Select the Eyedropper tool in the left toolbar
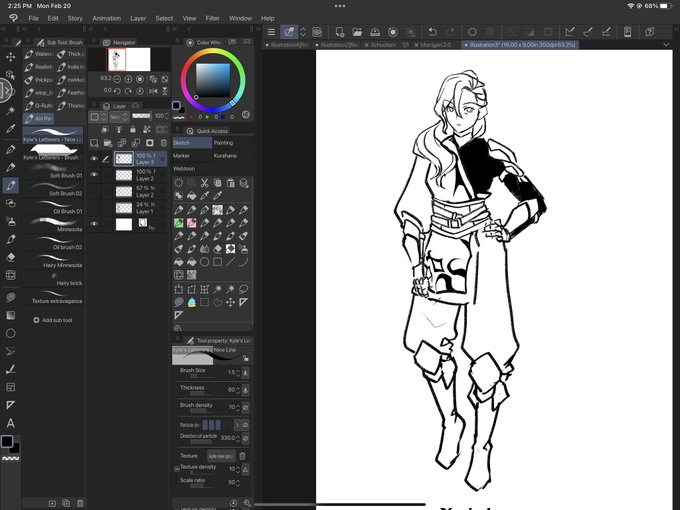Viewport: 680px width, 510px height. click(10, 129)
